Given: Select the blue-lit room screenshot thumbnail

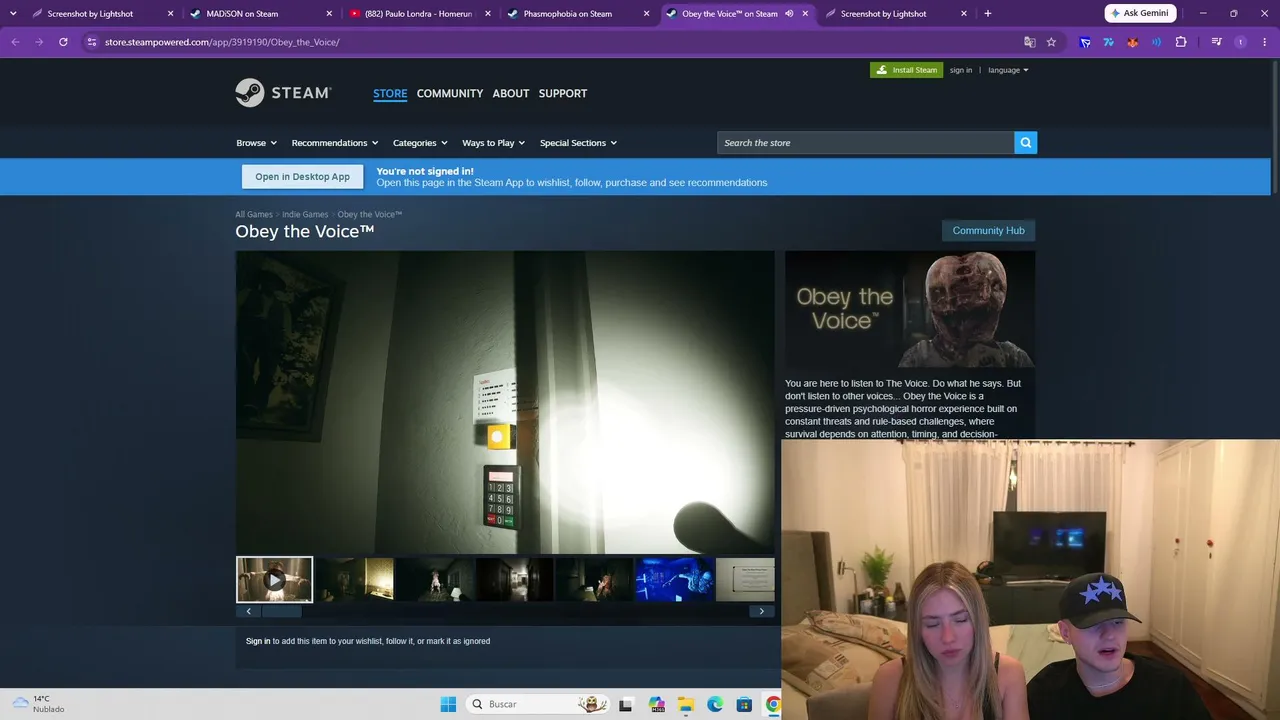Looking at the screenshot, I should pos(675,580).
